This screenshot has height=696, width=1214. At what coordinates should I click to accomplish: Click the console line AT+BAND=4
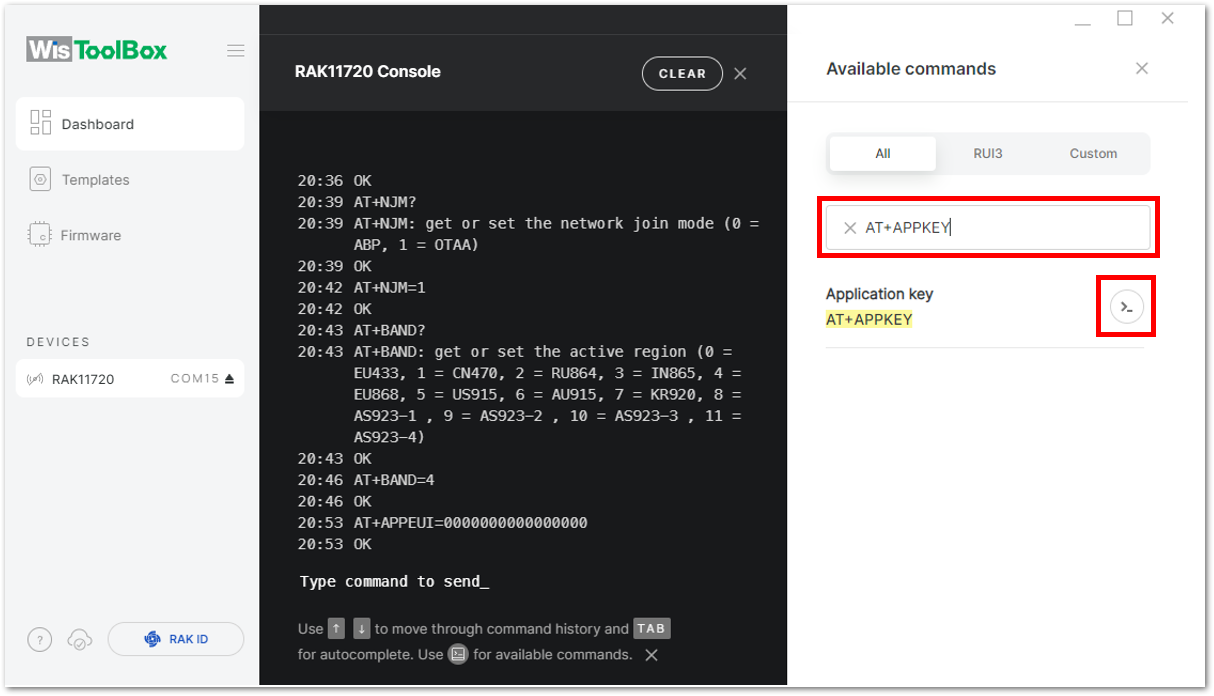point(394,480)
